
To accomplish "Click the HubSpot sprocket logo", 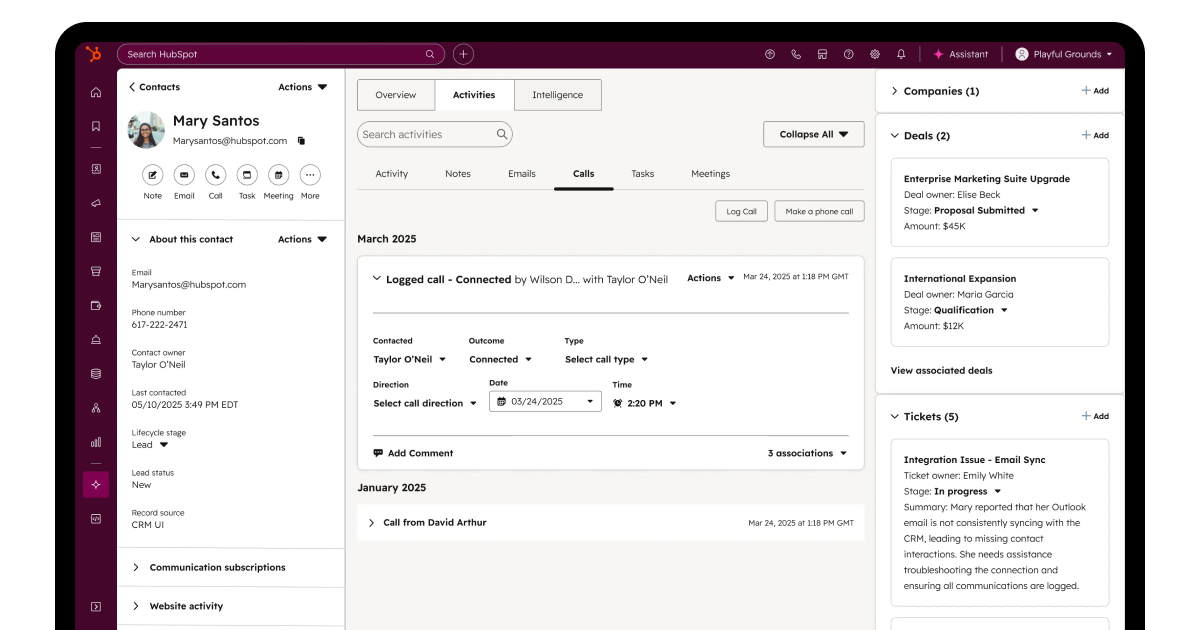I will (x=95, y=54).
